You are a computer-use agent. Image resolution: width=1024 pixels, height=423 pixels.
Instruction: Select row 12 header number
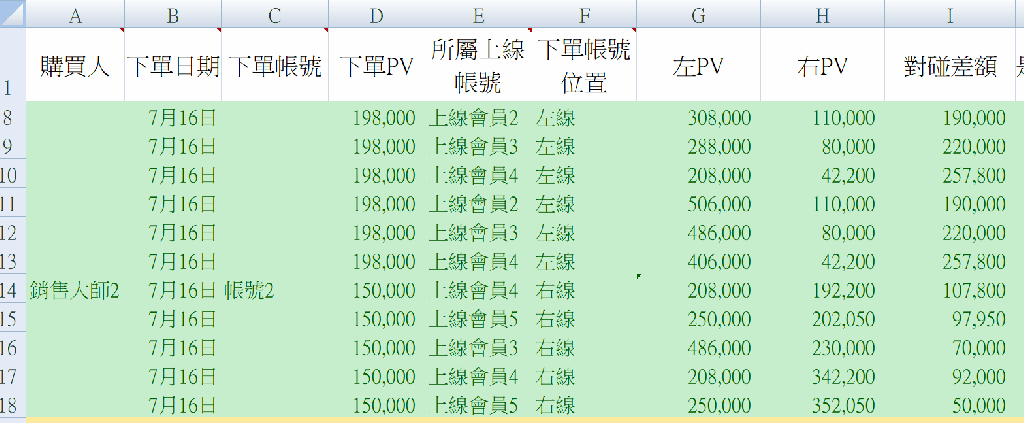pyautogui.click(x=12, y=232)
